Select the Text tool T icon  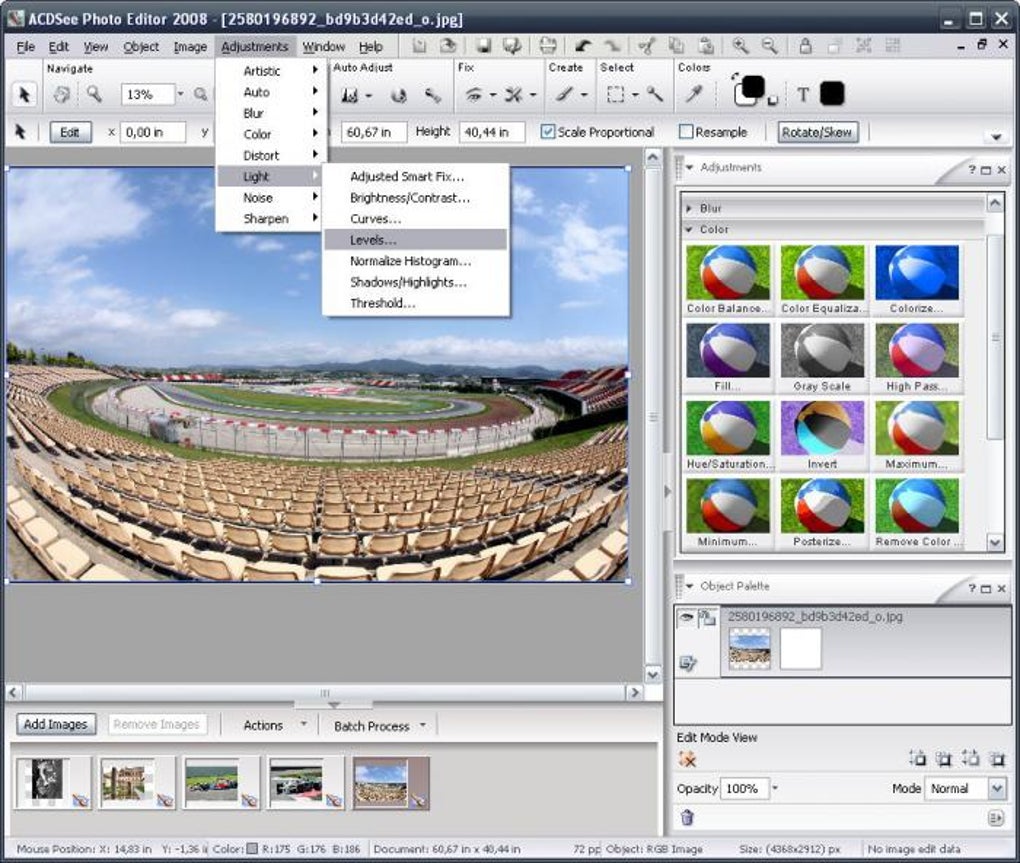coord(803,95)
